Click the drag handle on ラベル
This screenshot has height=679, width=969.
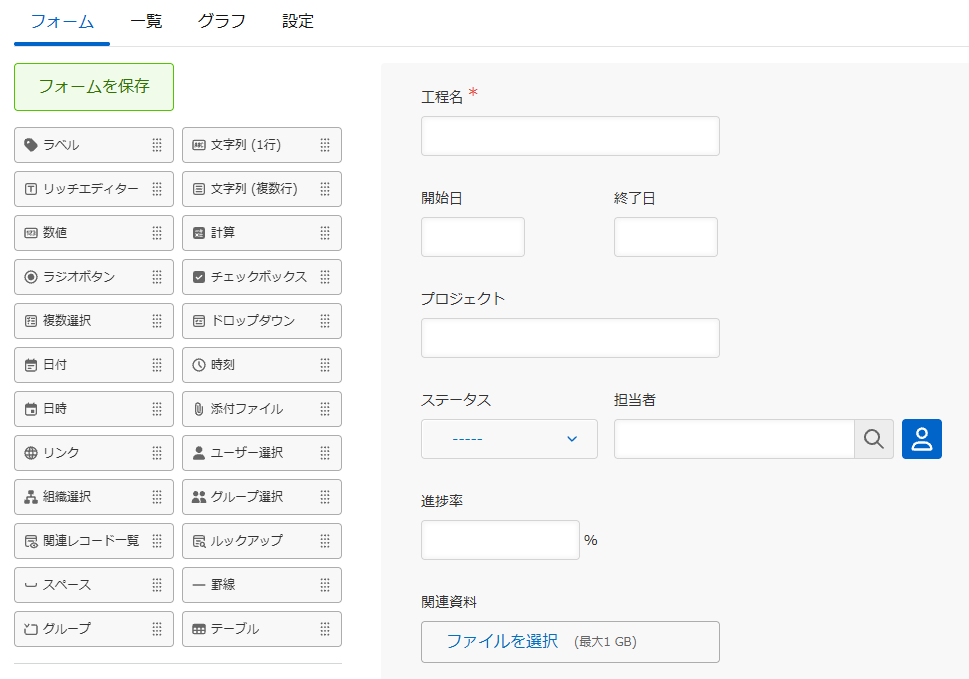pos(157,145)
